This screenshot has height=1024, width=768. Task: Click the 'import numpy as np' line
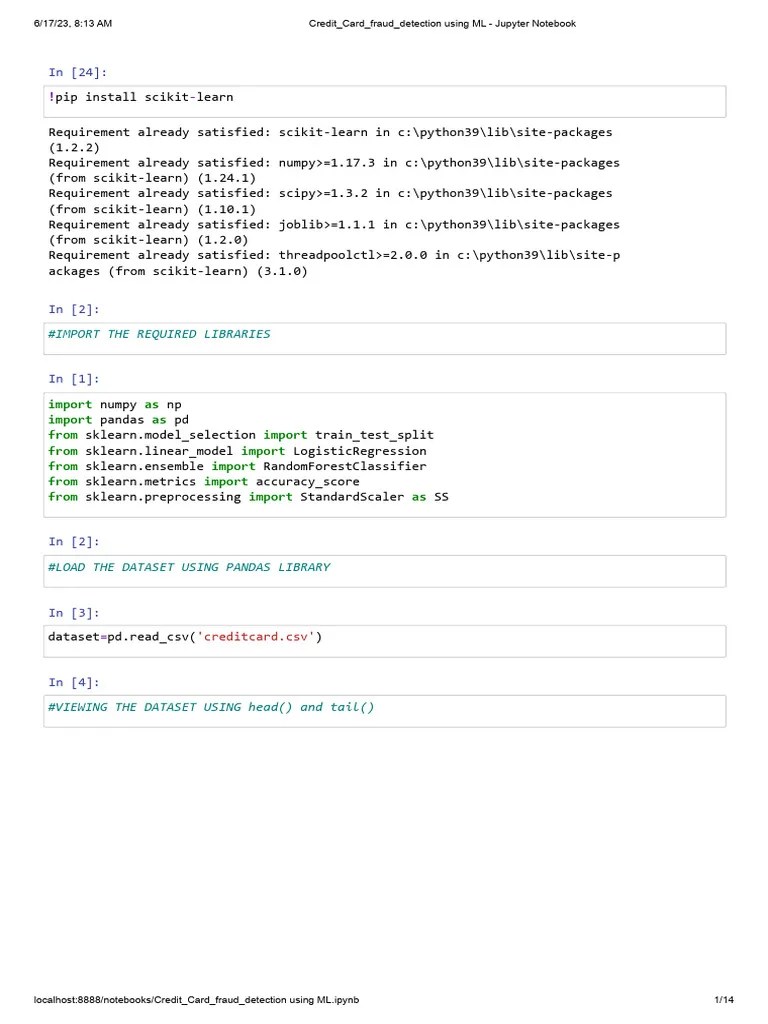pyautogui.click(x=115, y=404)
